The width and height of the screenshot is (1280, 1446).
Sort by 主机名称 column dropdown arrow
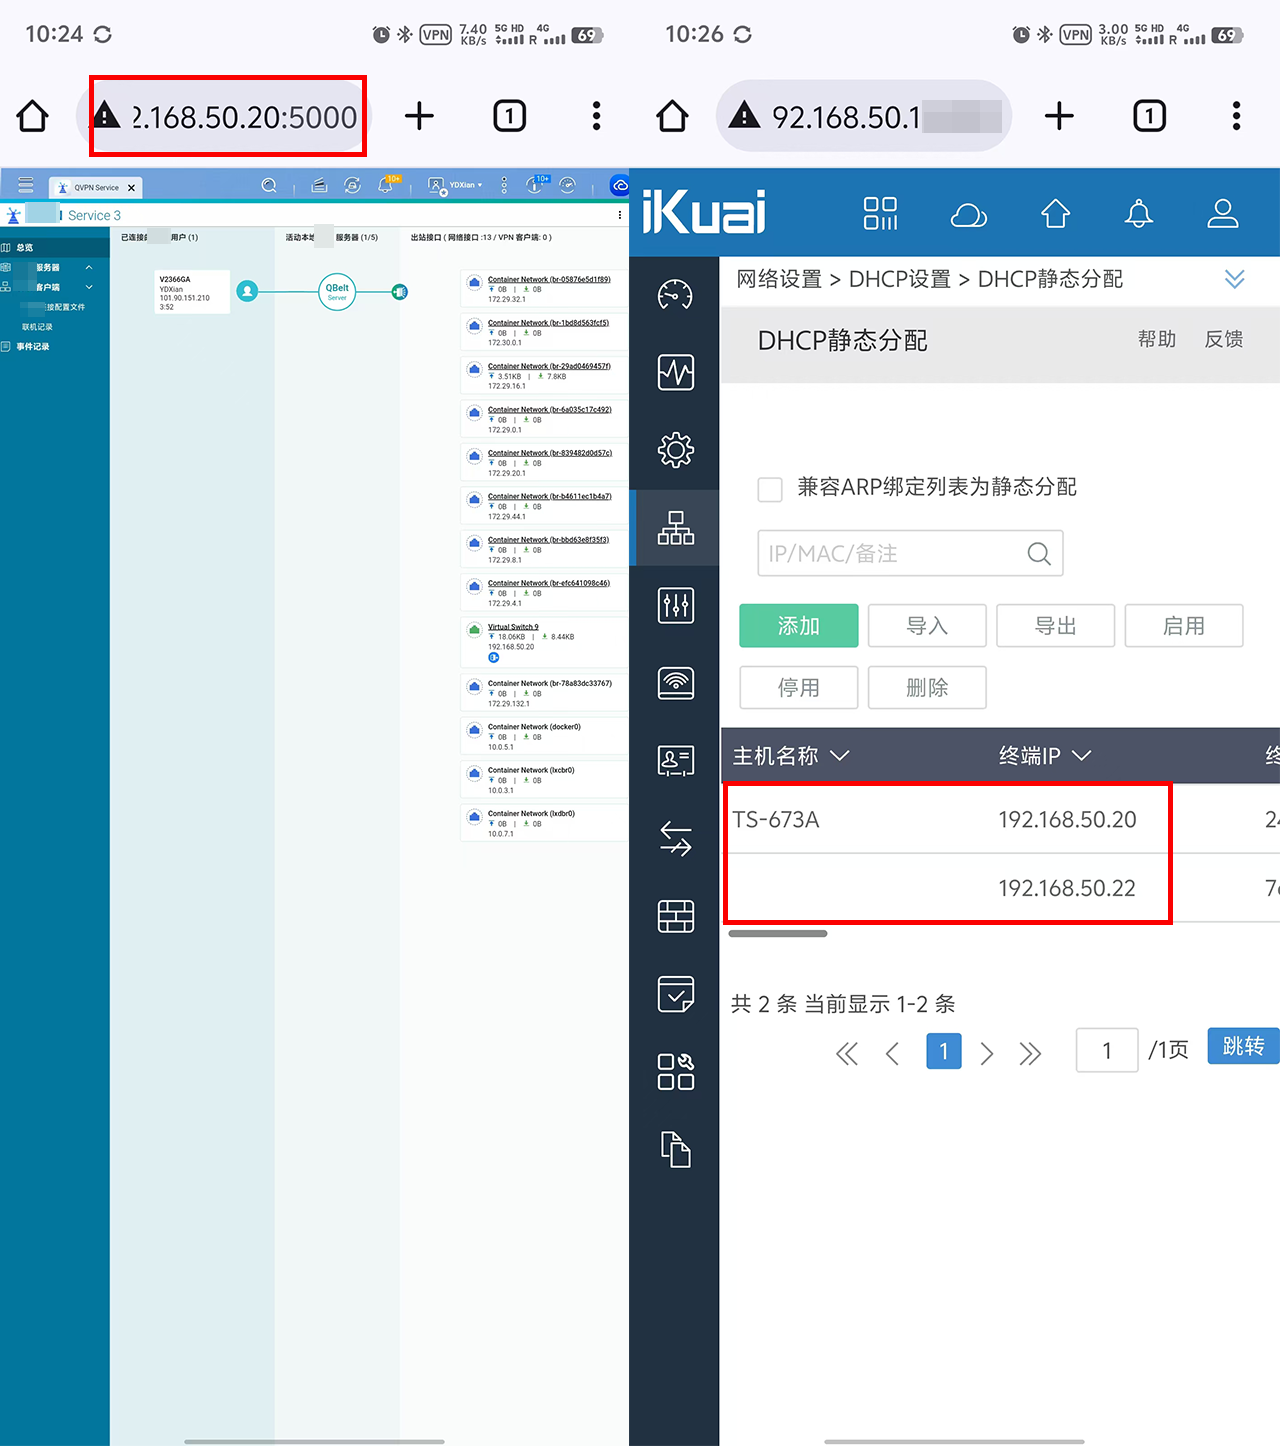pyautogui.click(x=840, y=756)
